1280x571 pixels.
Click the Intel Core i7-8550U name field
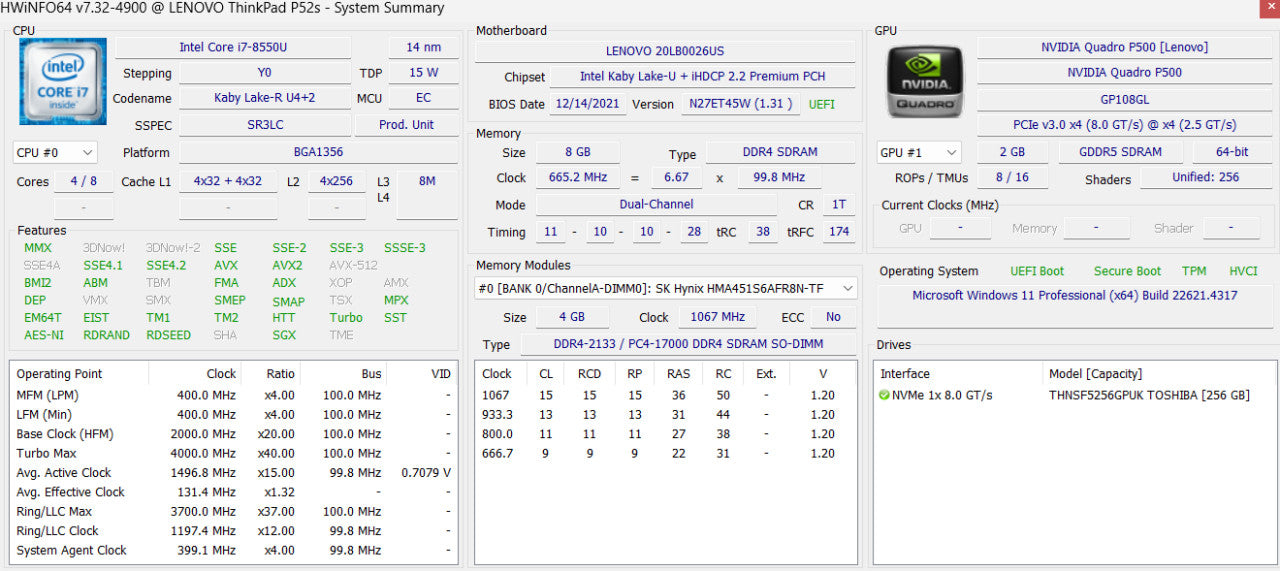233,47
